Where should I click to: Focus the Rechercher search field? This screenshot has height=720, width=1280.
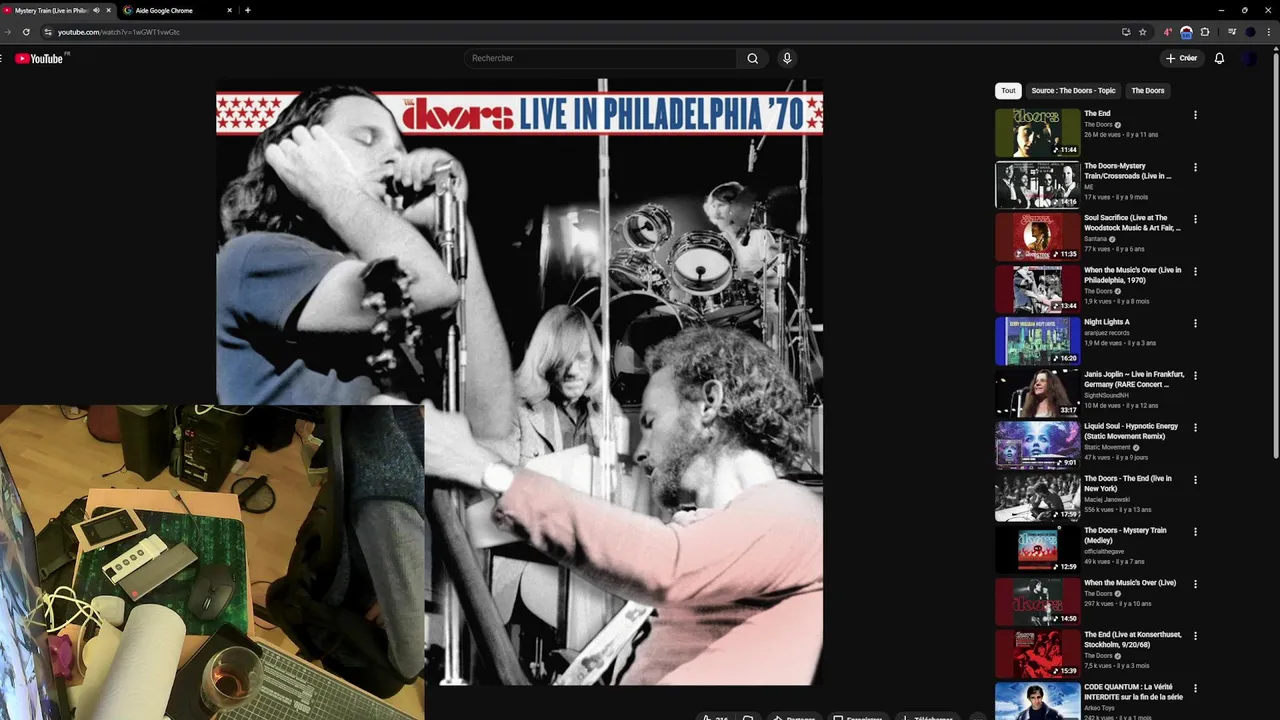(x=602, y=58)
